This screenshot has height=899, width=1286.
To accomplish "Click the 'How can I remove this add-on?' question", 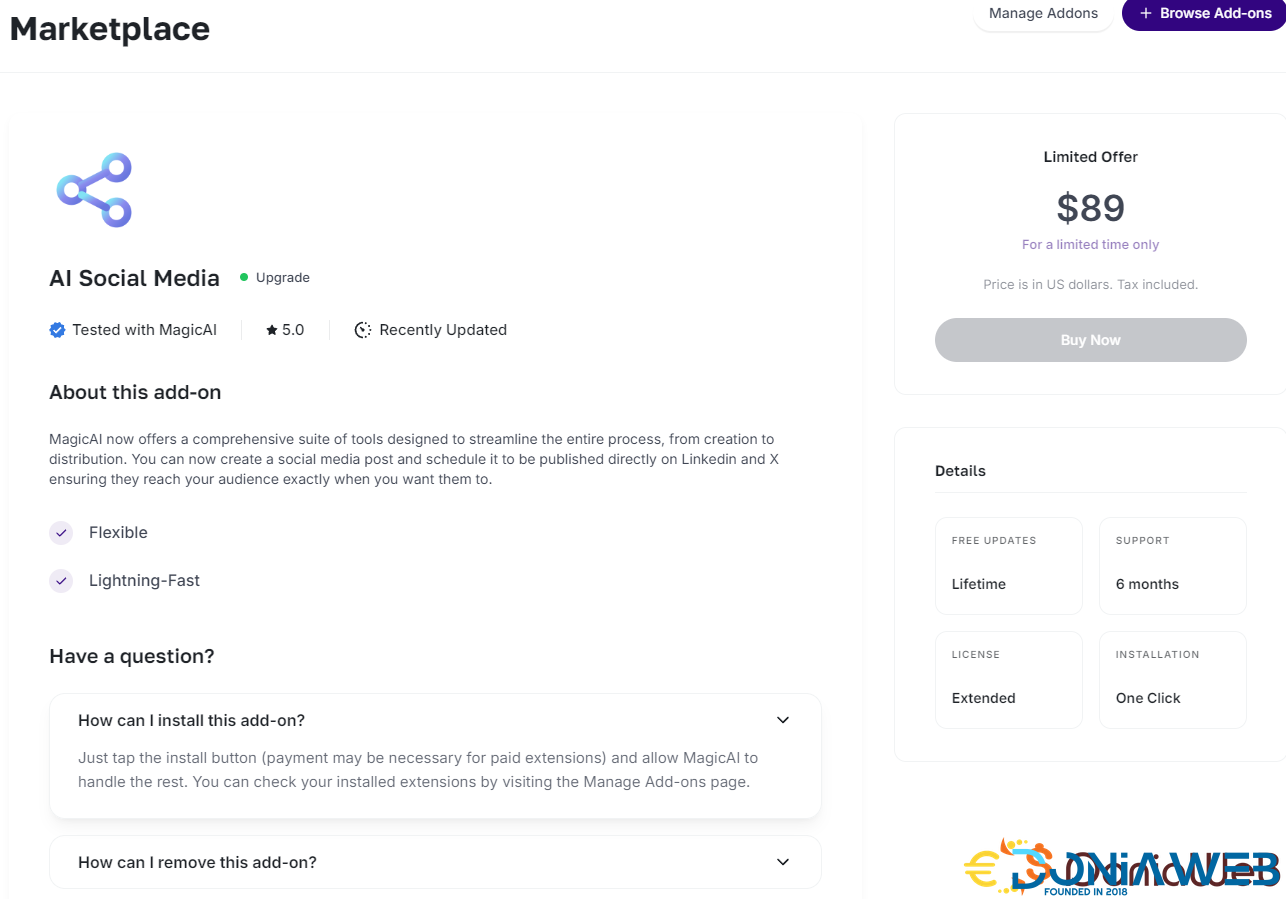I will tap(198, 862).
